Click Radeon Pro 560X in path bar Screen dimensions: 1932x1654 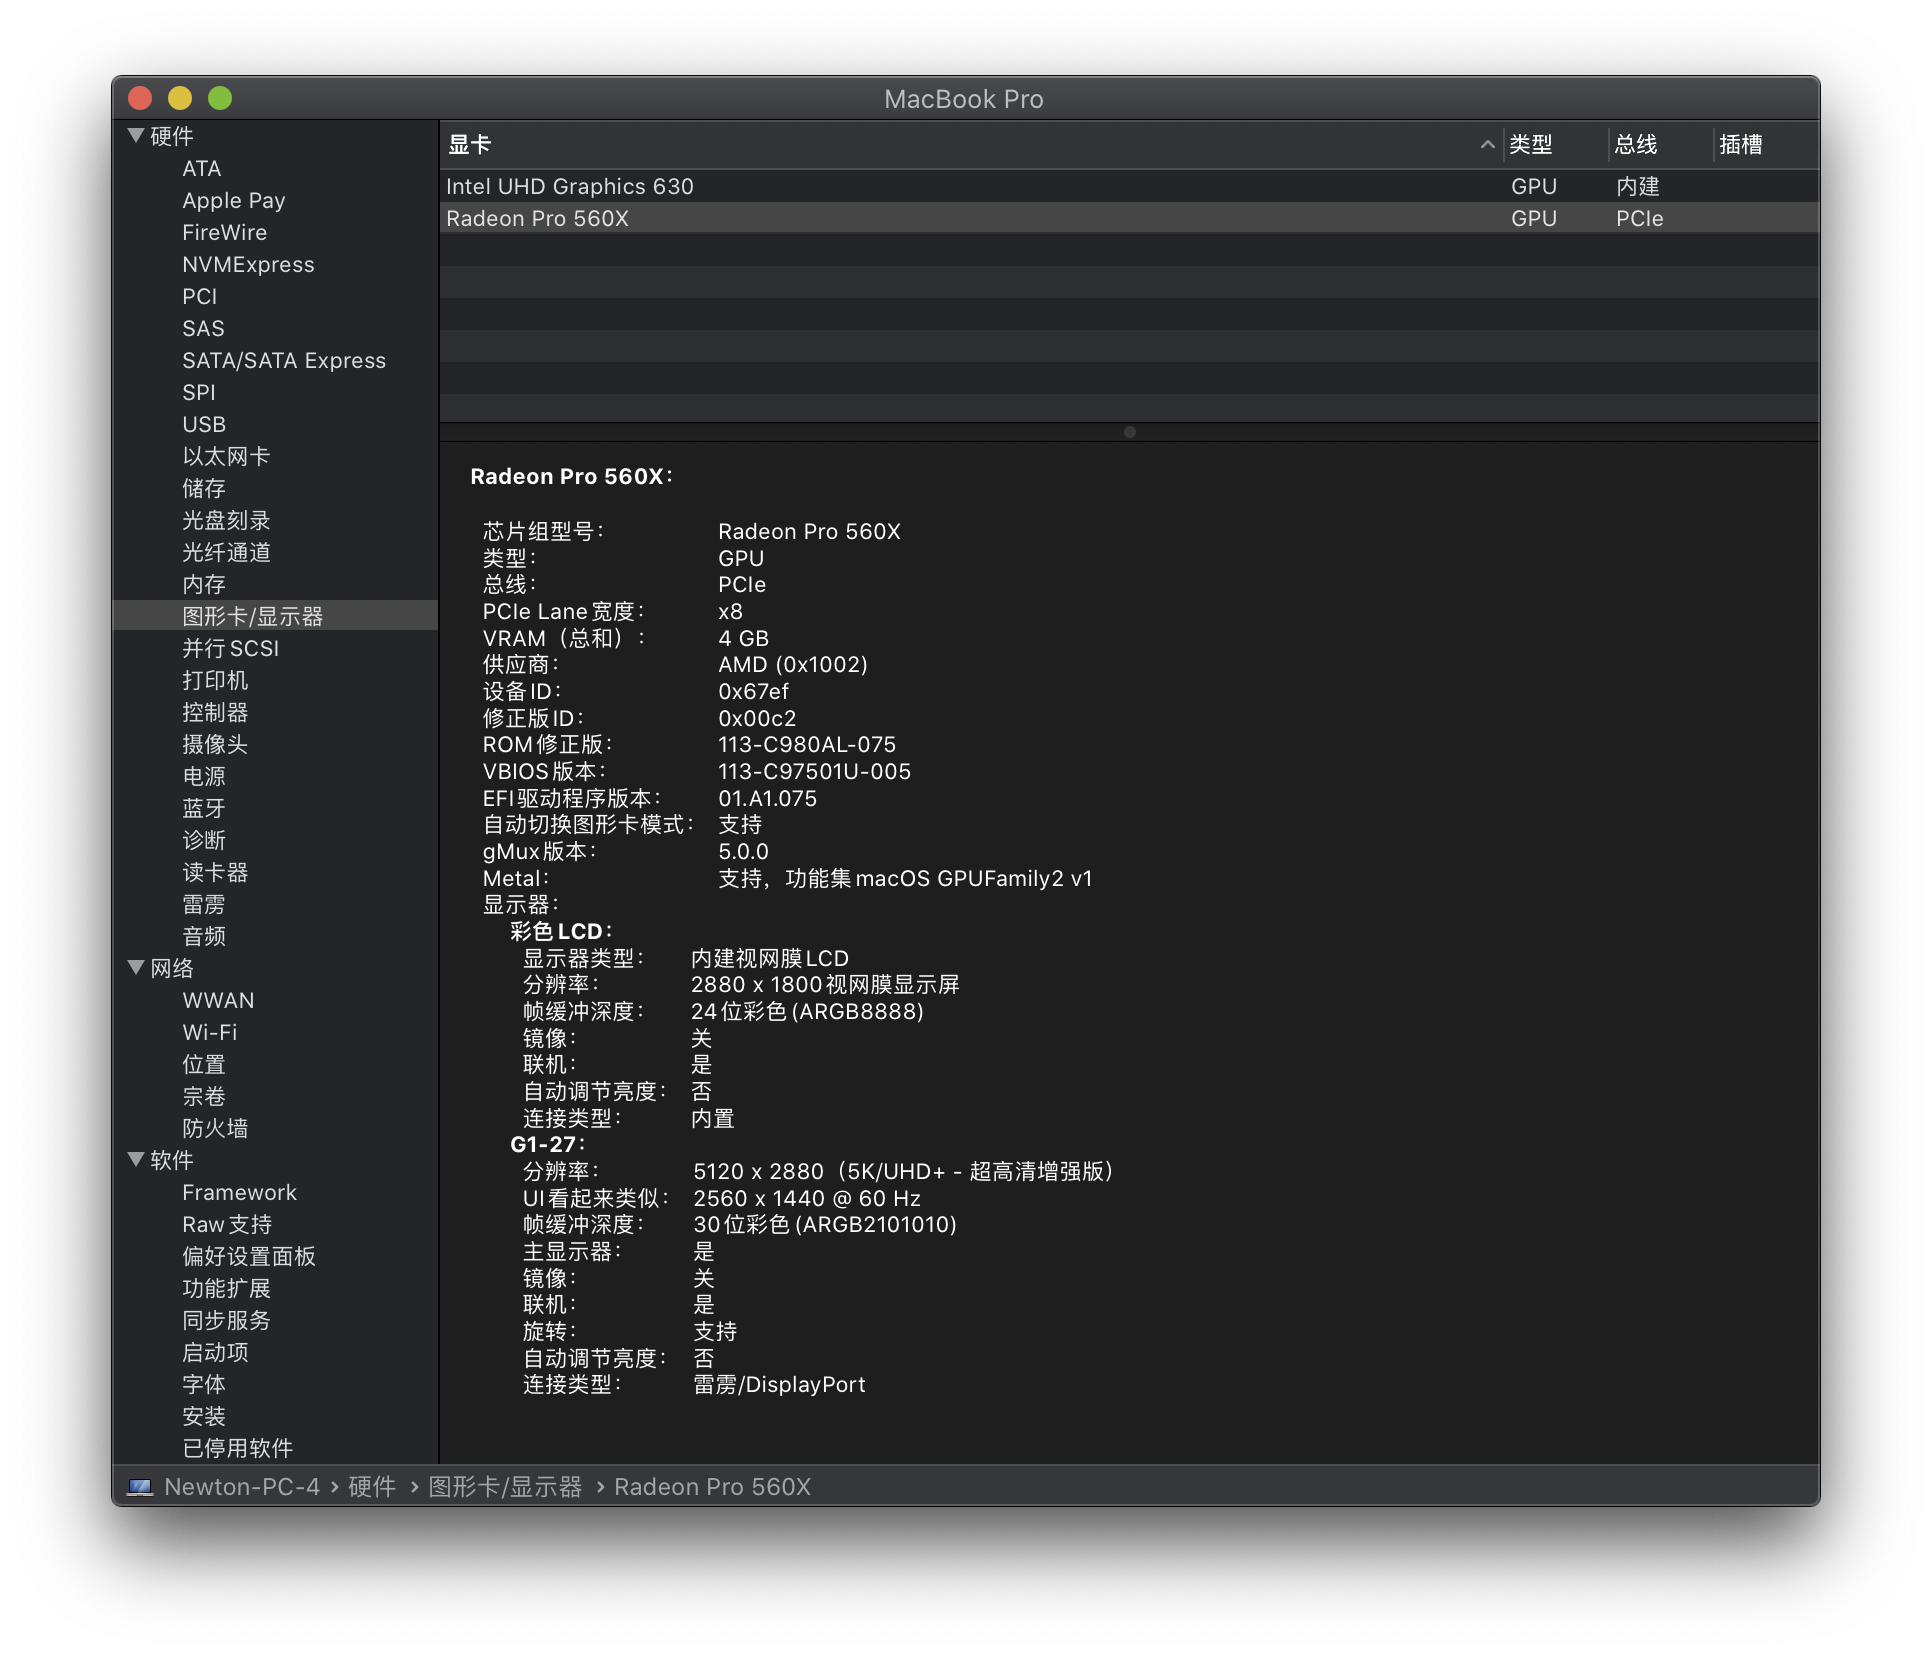712,1487
